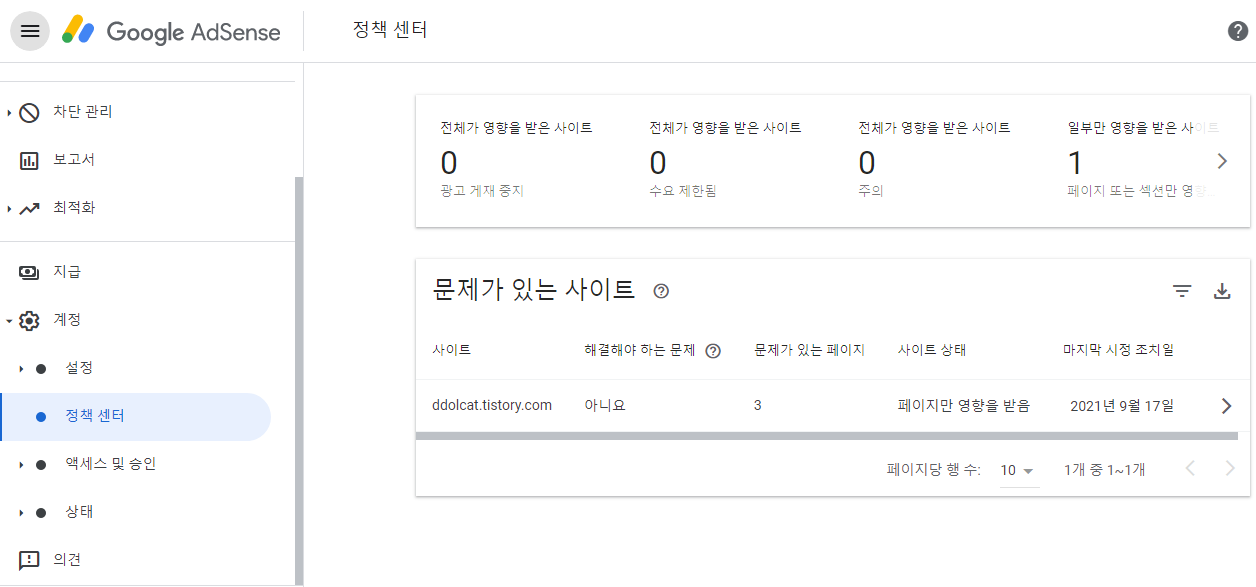This screenshot has width=1256, height=587.
Task: Click the filter icon in site table
Action: 1182,291
